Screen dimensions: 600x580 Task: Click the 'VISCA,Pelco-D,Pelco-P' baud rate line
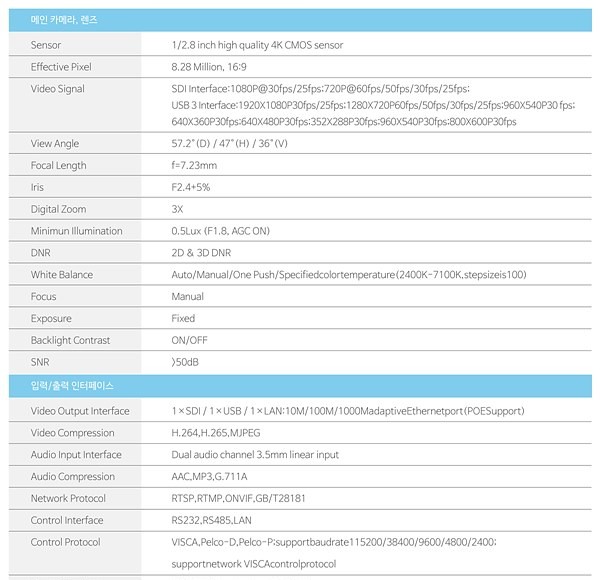click(334, 542)
